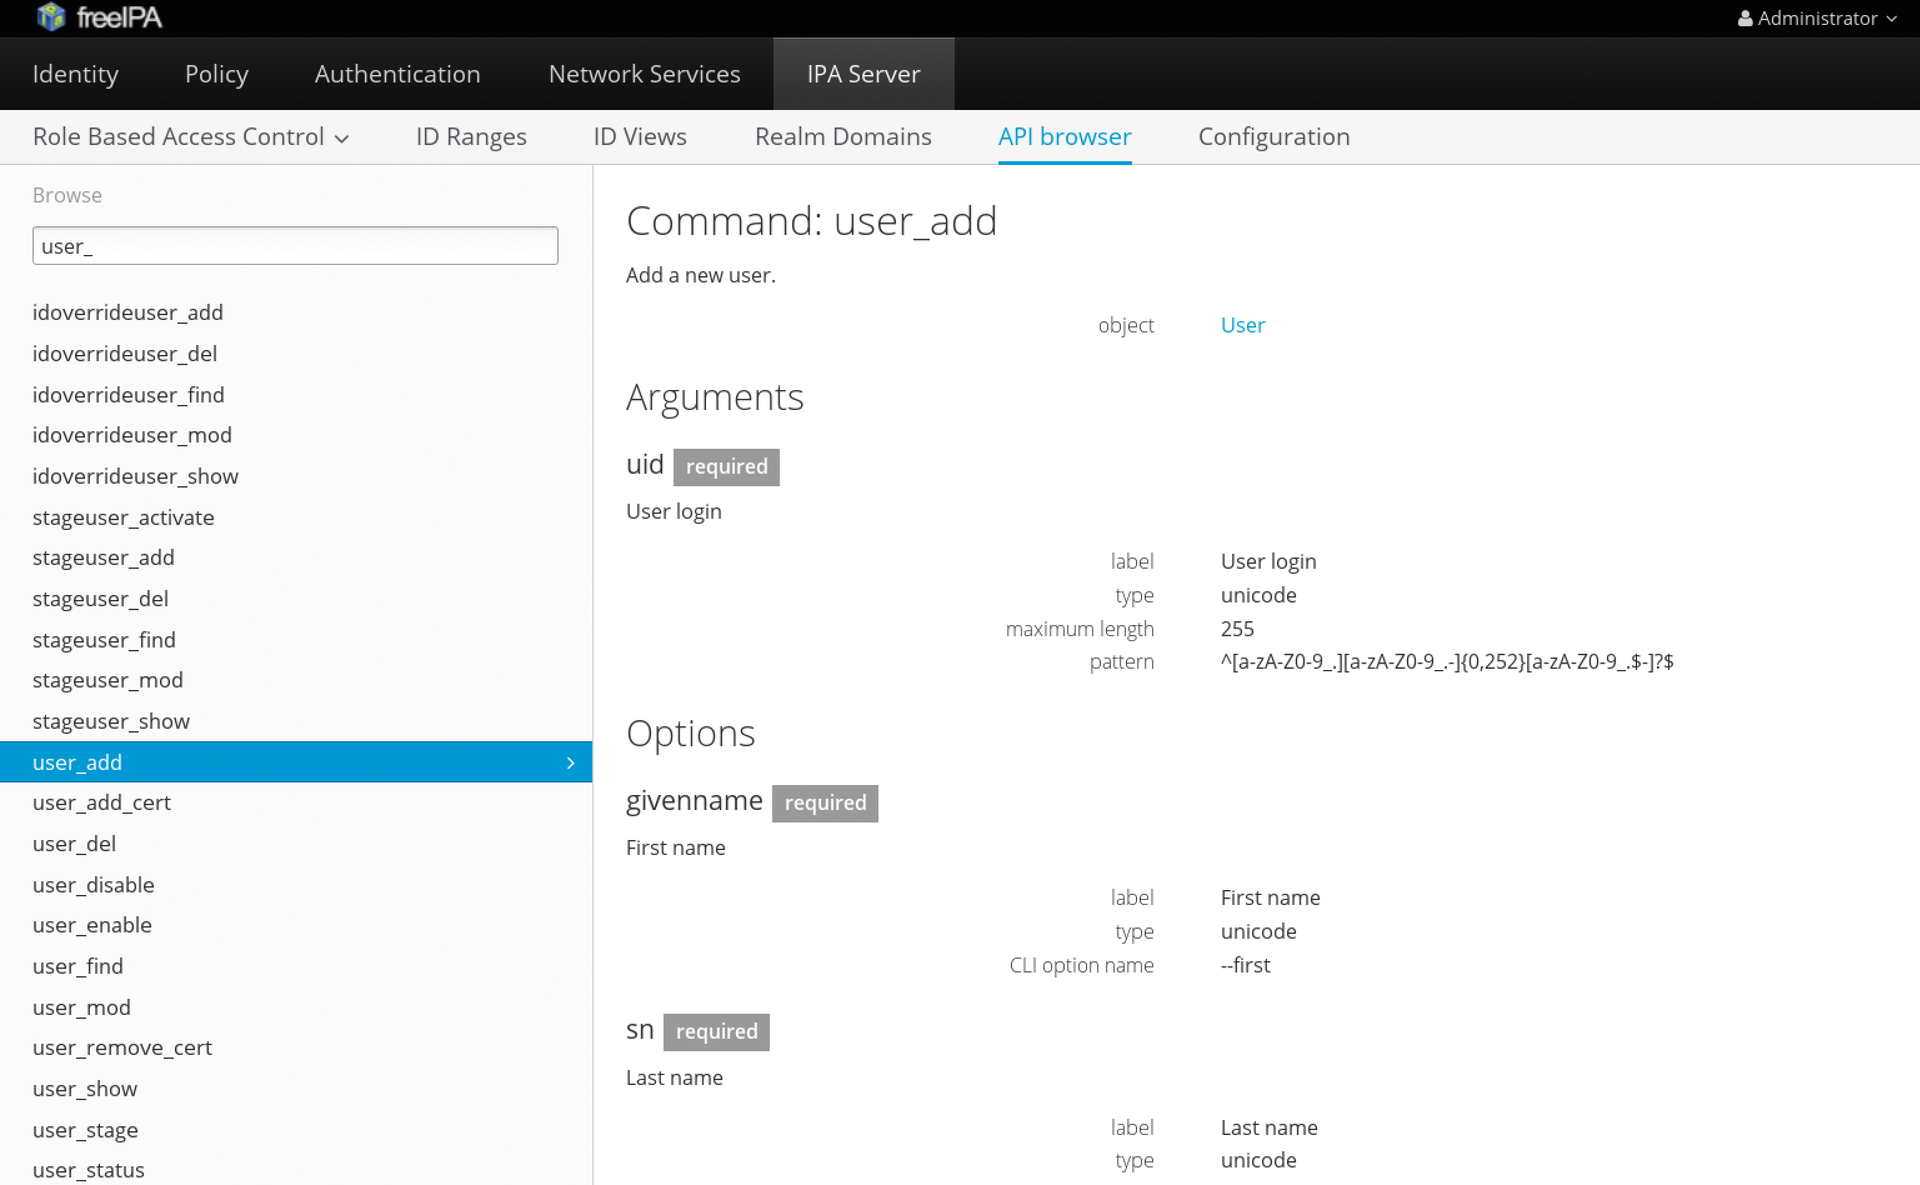1920x1185 pixels.
Task: Open the Administrator account dropdown
Action: point(1816,18)
